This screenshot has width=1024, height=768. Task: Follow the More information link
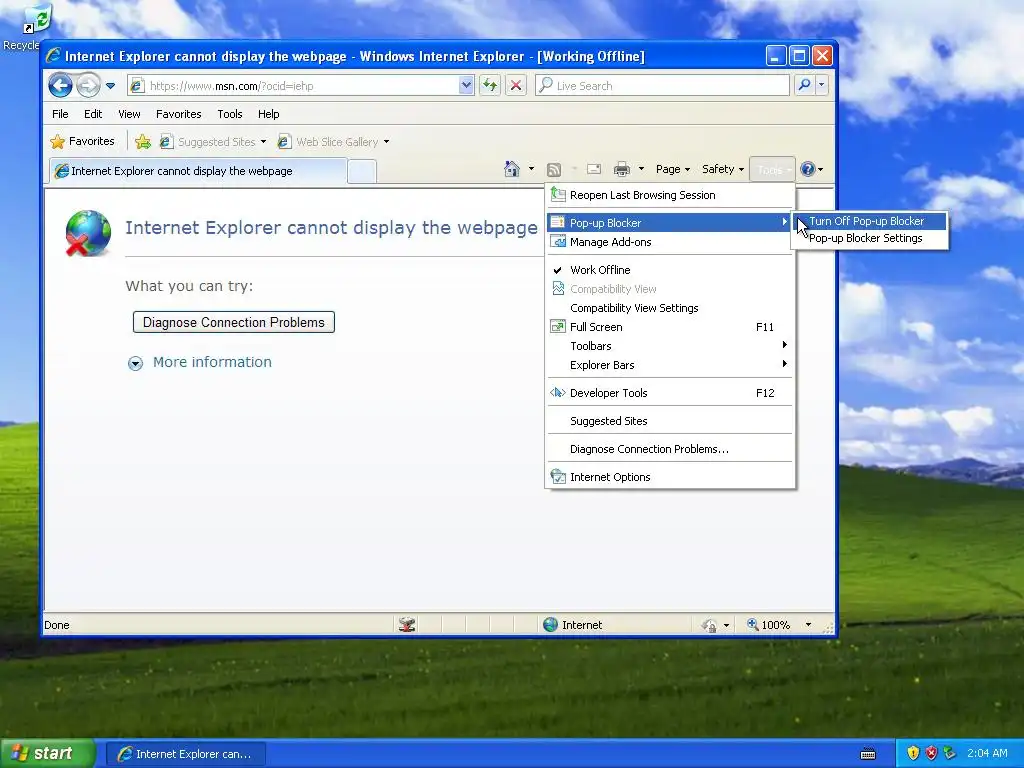[212, 362]
